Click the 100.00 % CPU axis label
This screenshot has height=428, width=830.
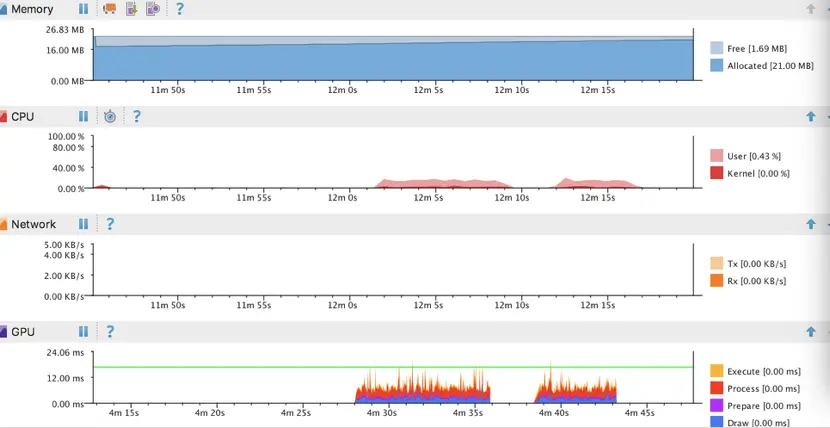coord(66,136)
